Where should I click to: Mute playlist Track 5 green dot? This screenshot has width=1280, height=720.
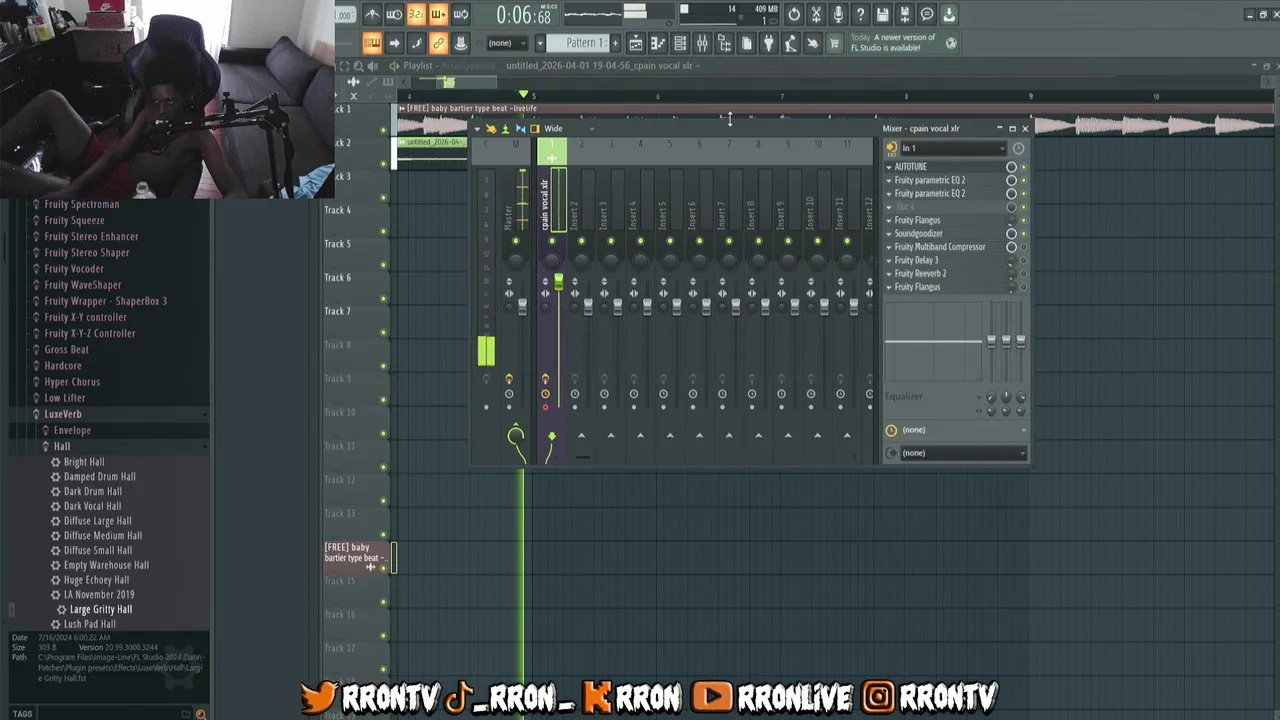point(383,265)
